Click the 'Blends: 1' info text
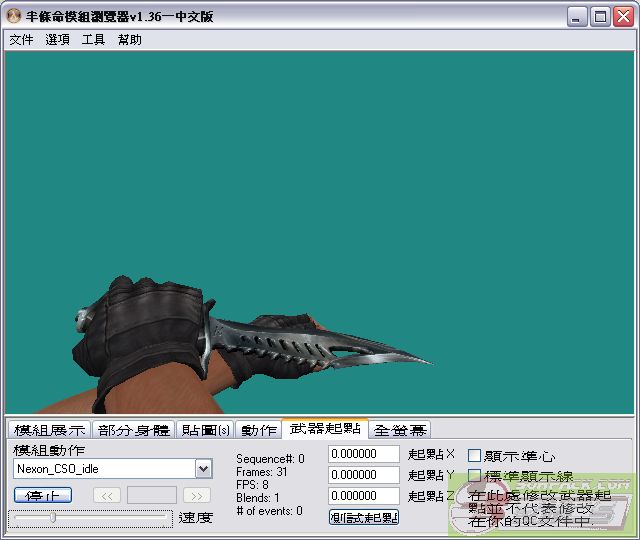640x540 pixels. tap(258, 498)
